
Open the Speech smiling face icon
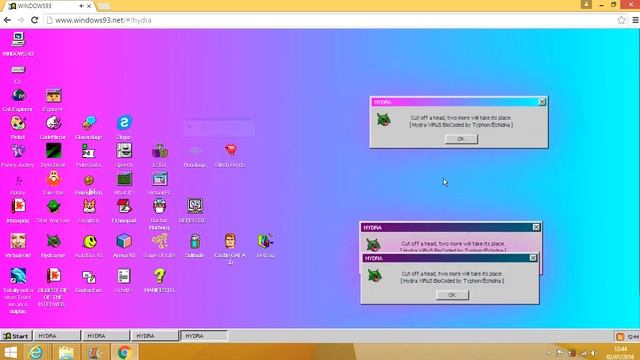tap(124, 151)
